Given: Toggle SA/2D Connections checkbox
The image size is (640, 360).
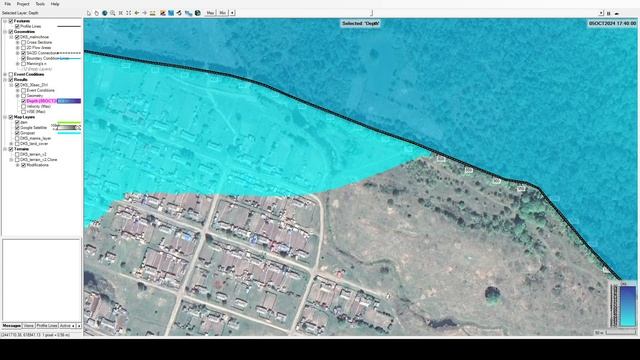Looking at the screenshot, I should click(23, 53).
